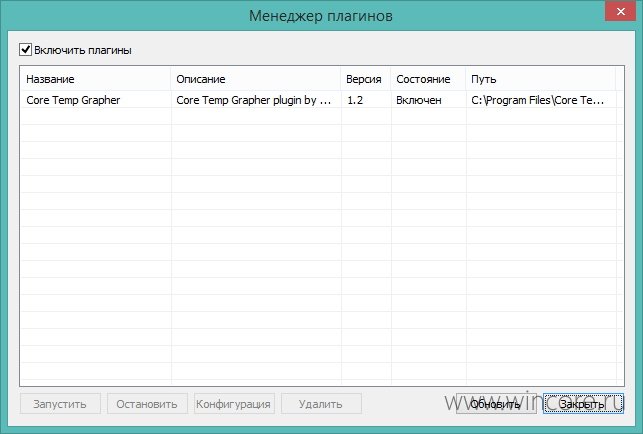
Task: Click the C:\Program Files path cell
Action: click(x=537, y=100)
